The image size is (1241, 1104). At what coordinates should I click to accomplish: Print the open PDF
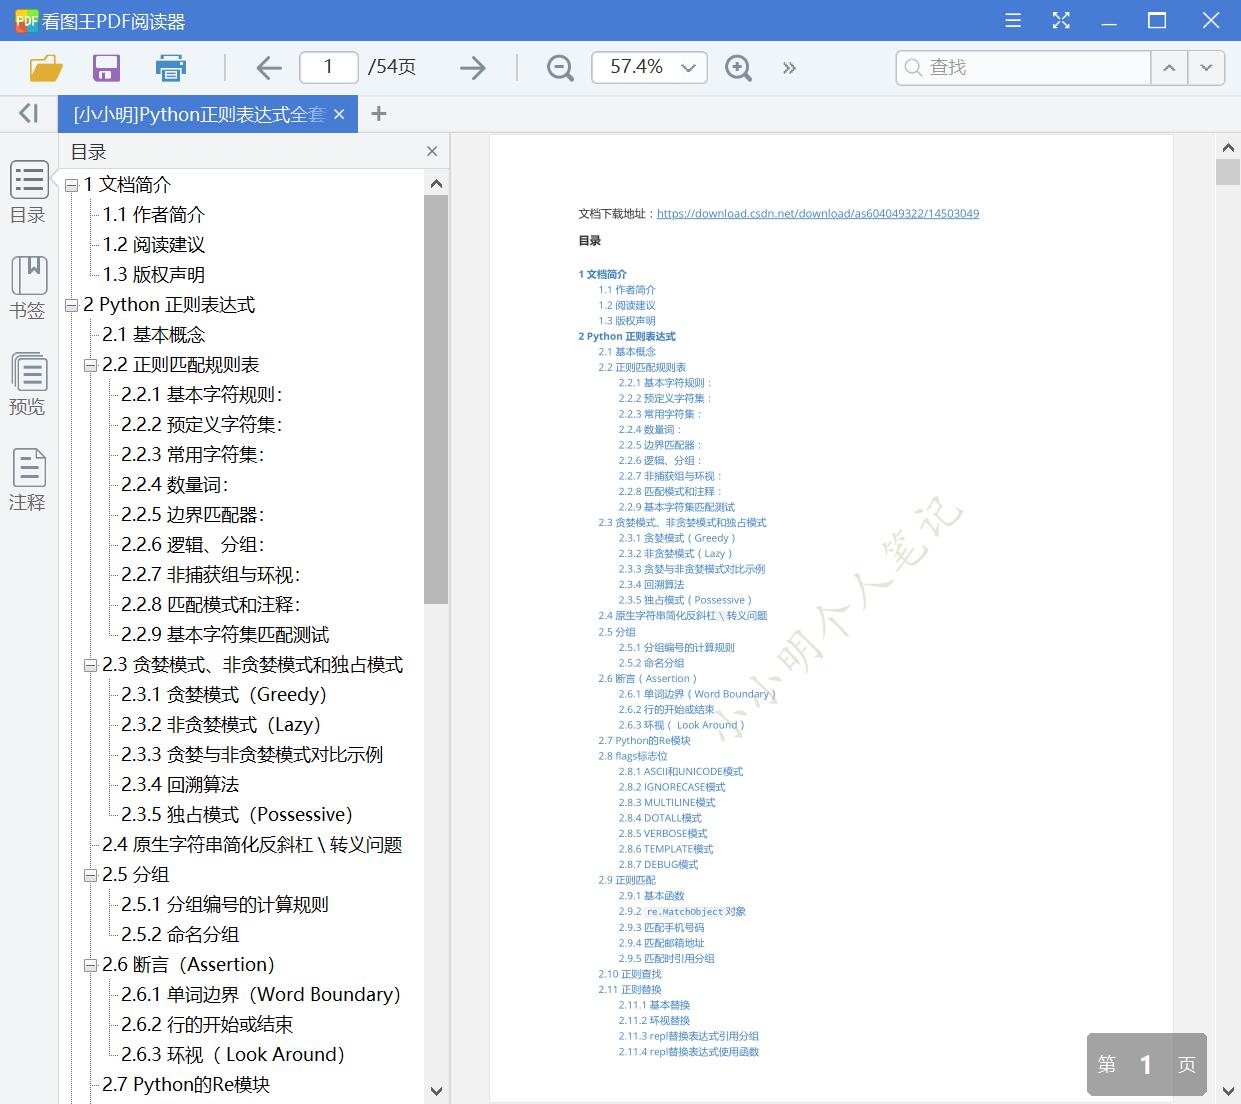click(170, 67)
